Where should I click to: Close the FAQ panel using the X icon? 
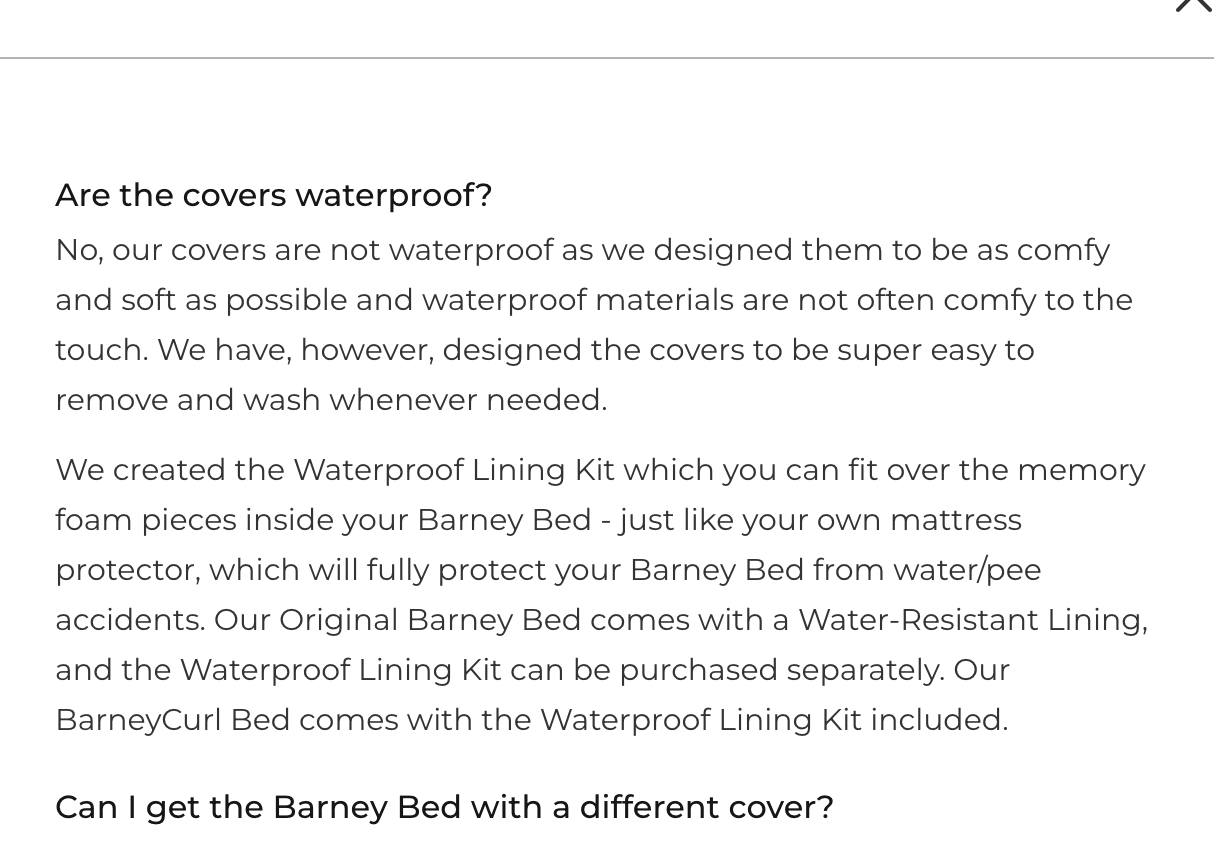coord(1194,4)
